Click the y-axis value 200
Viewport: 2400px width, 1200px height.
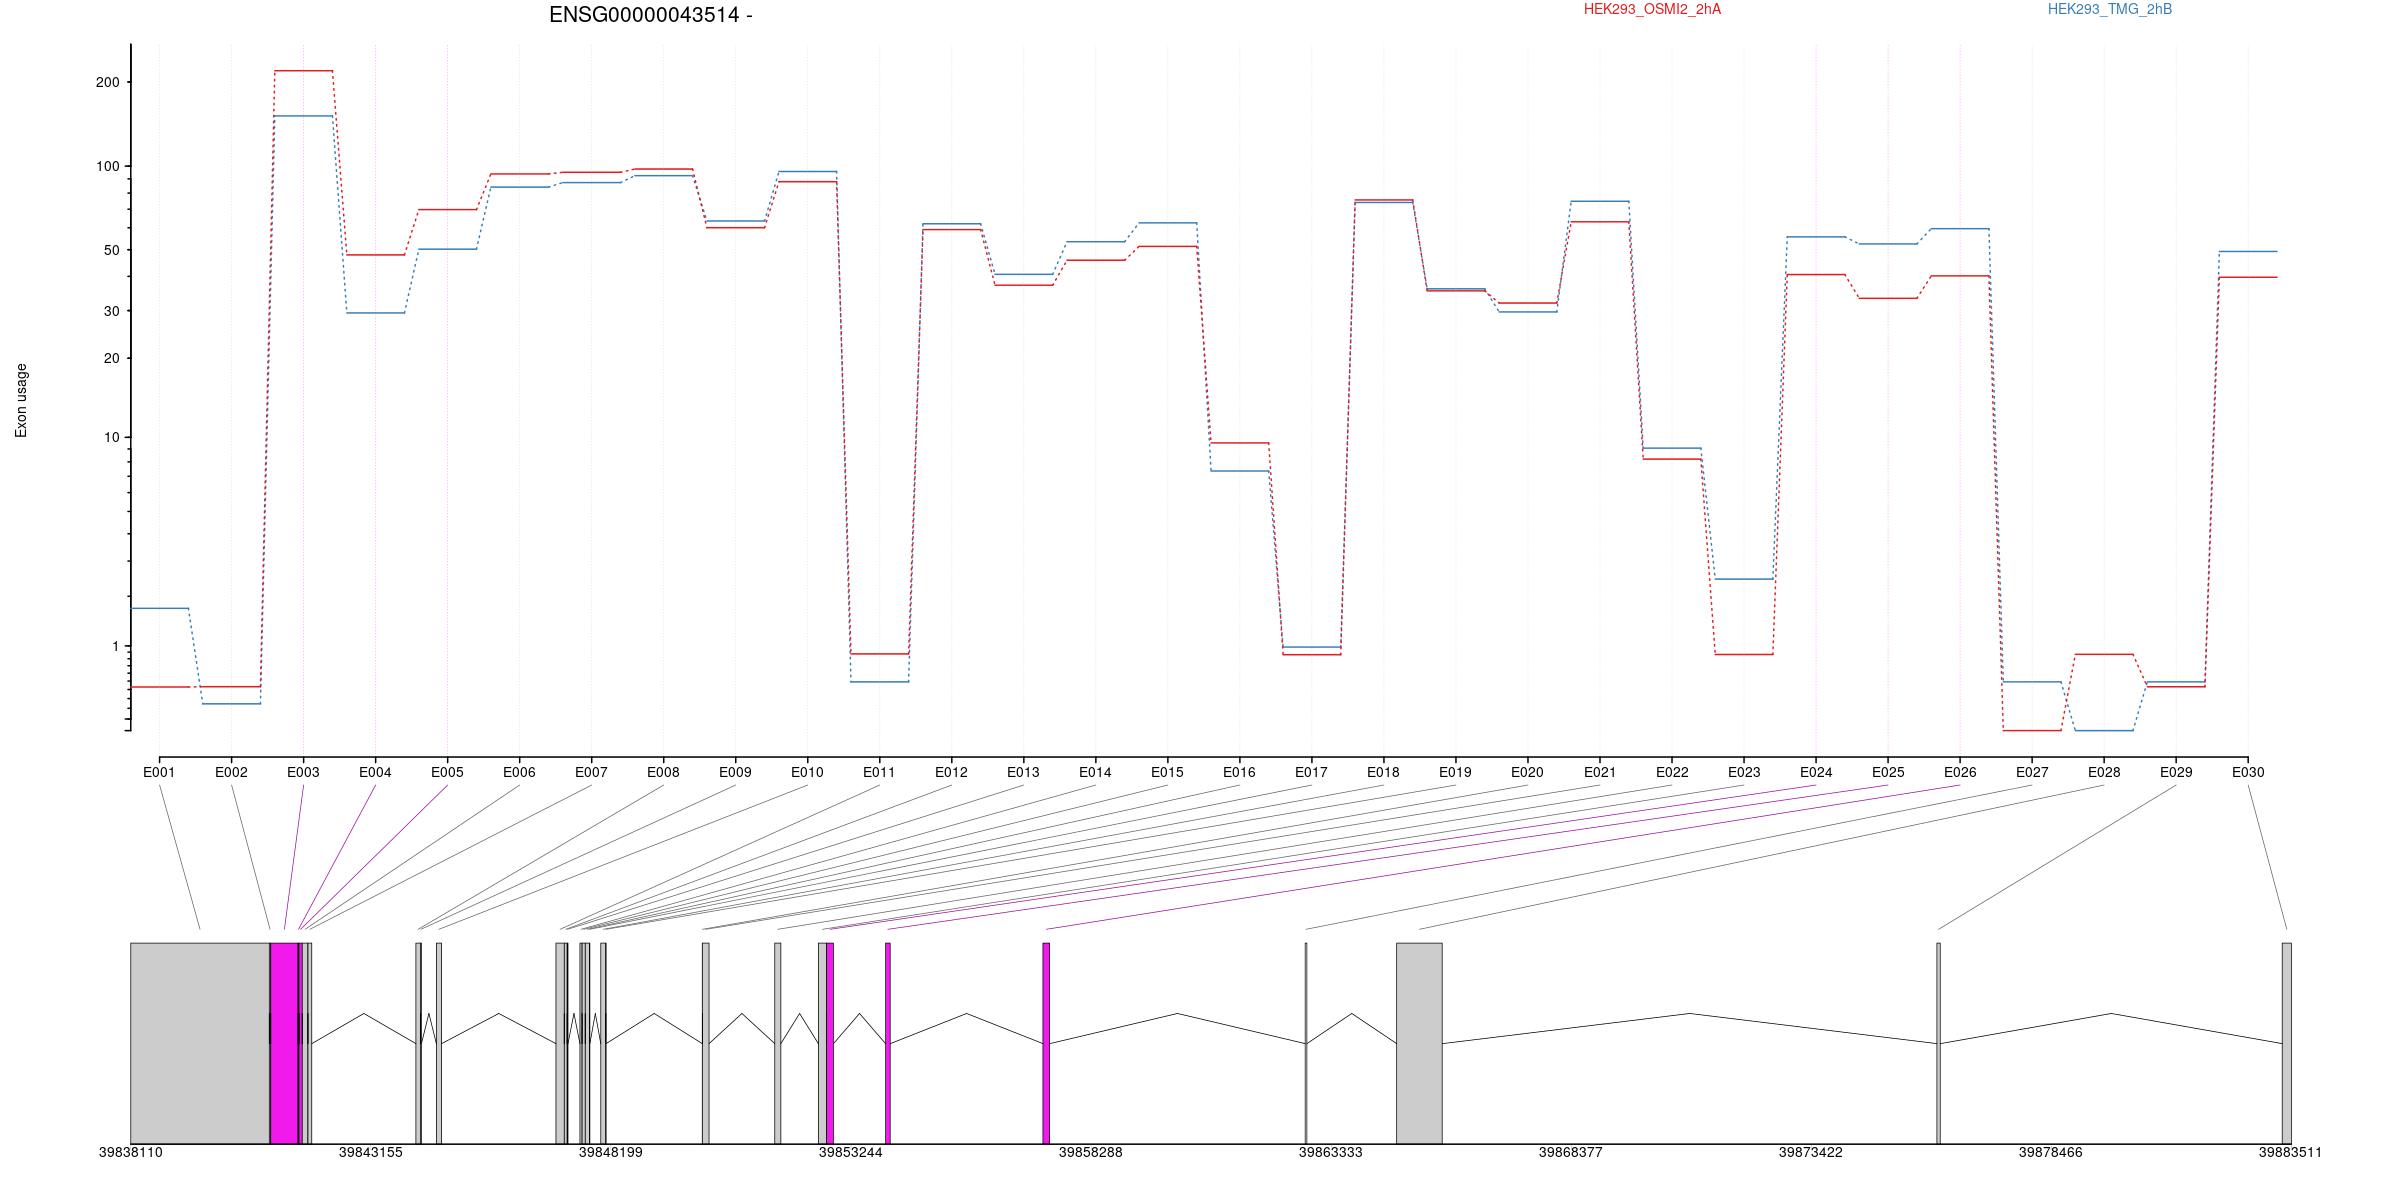point(107,82)
